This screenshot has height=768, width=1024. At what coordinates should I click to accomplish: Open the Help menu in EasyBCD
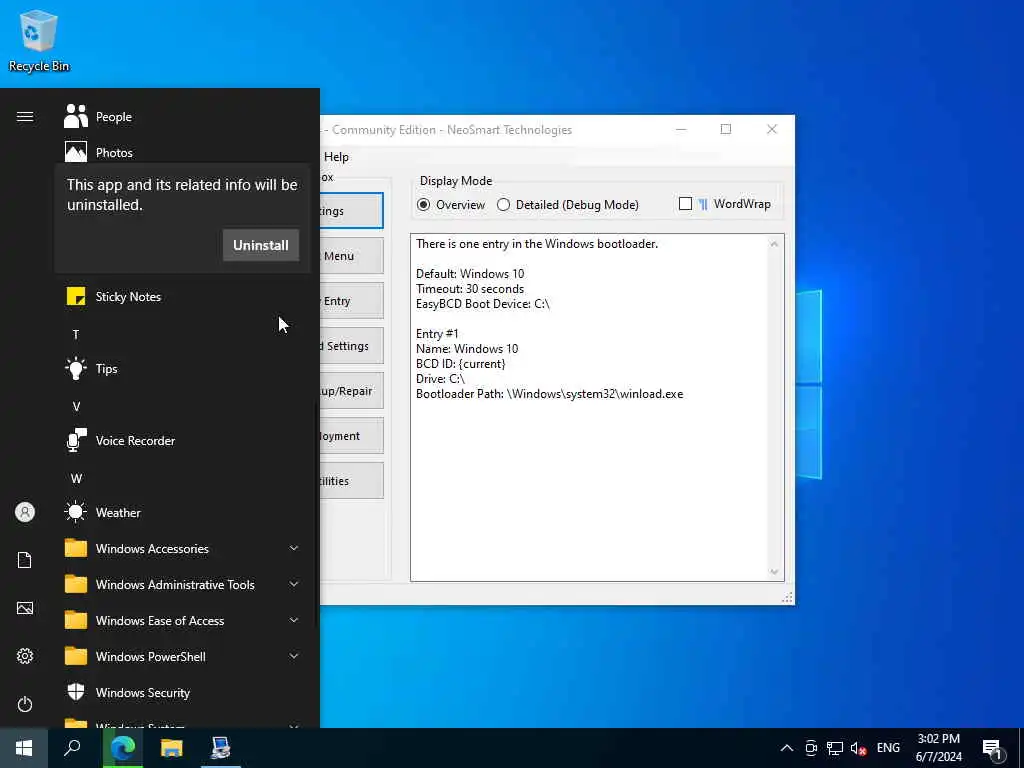tap(336, 157)
